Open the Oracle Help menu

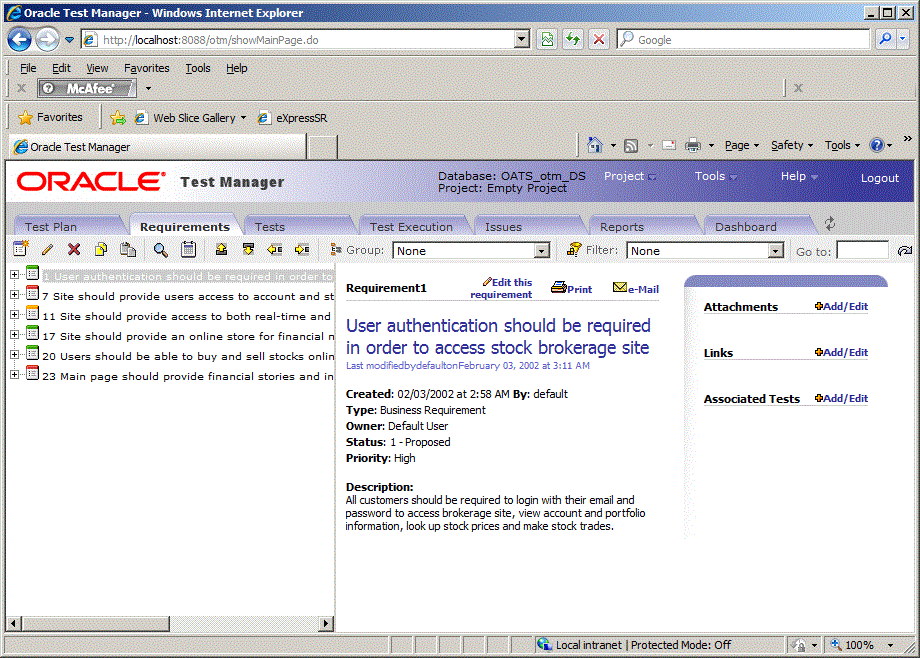(x=799, y=176)
